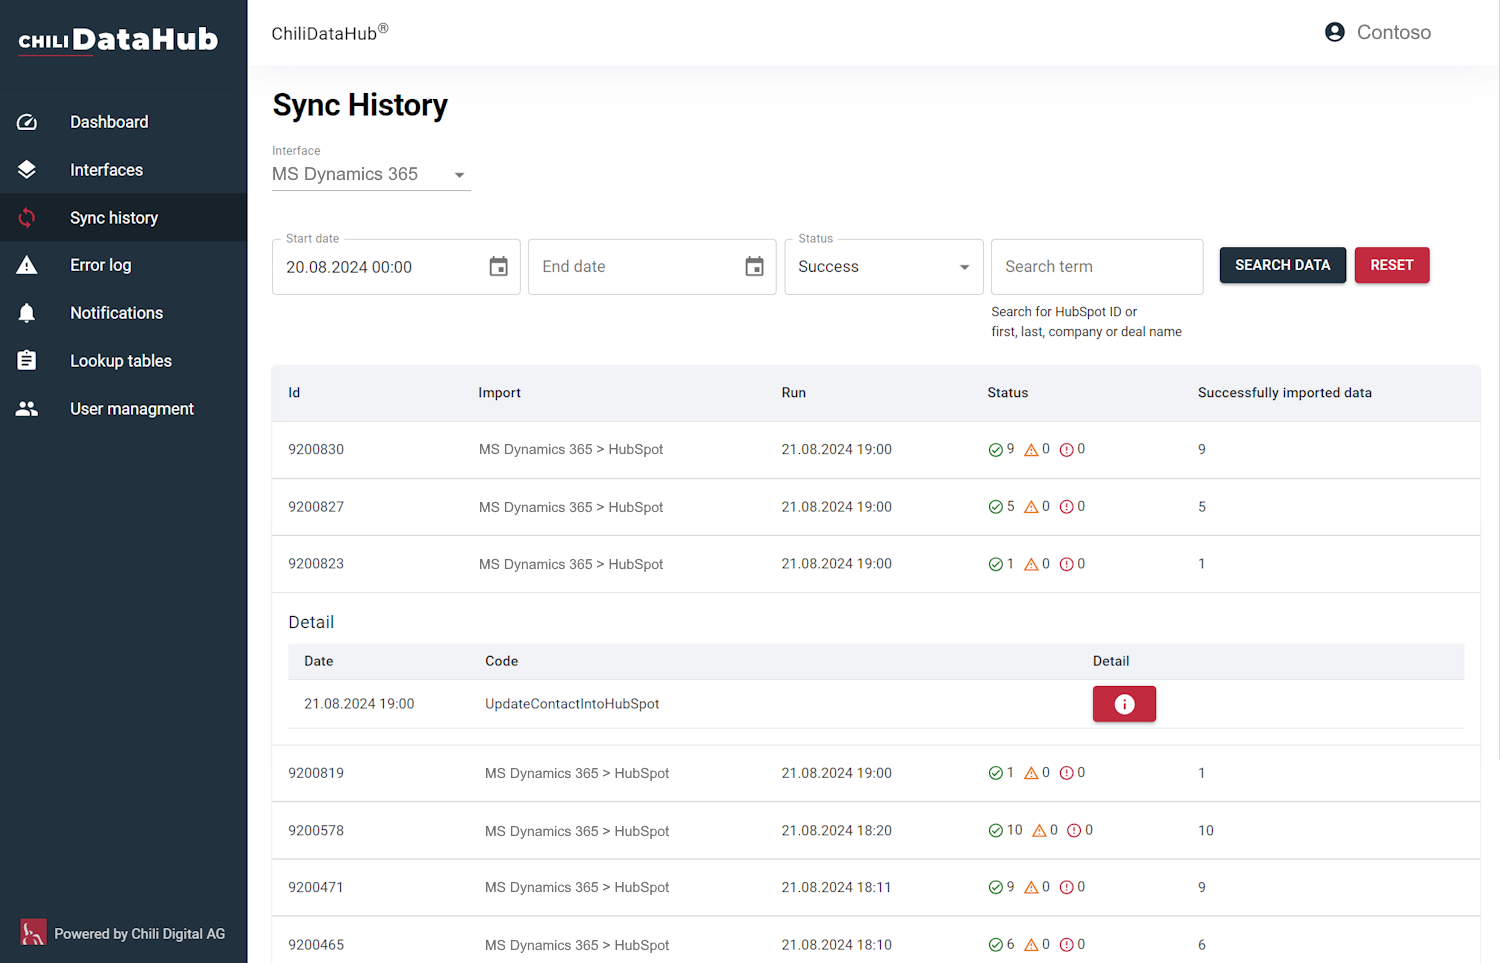The width and height of the screenshot is (1500, 963).
Task: Click the Chili DataHub logo
Action: coord(118,40)
